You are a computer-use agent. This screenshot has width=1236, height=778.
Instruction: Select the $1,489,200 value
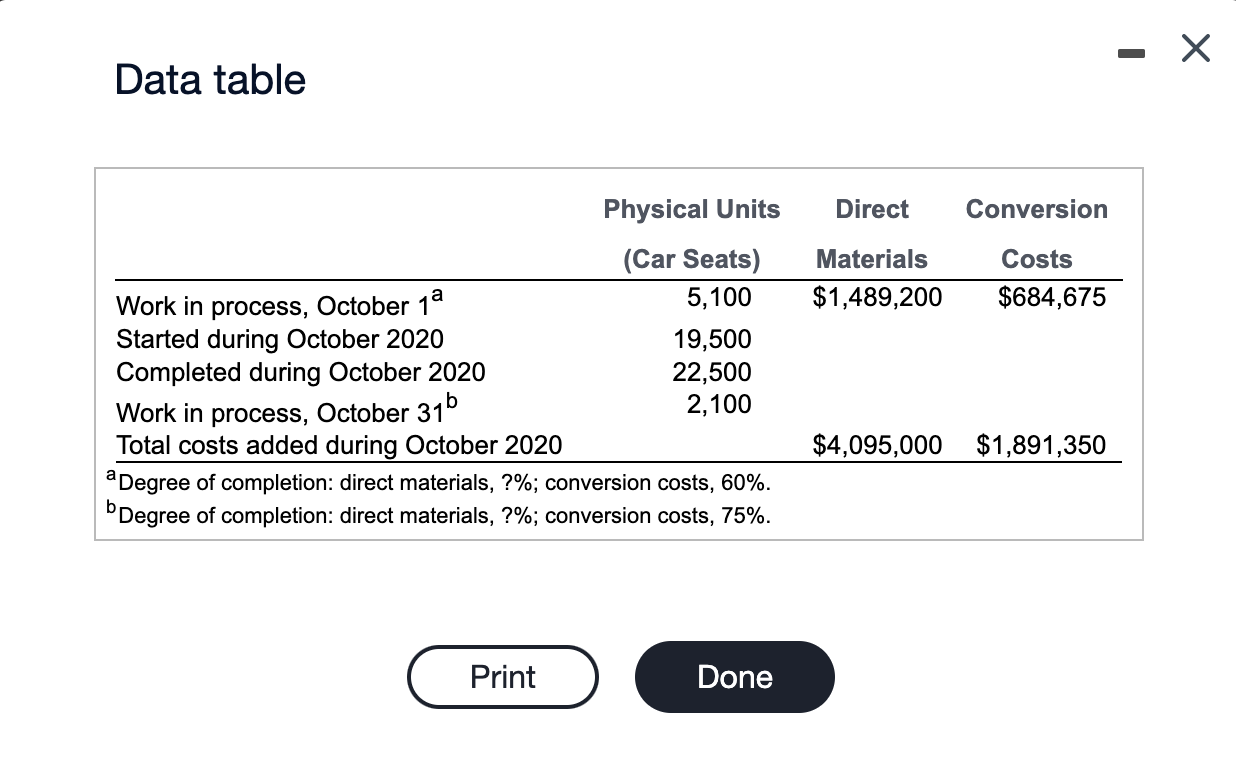pos(877,297)
